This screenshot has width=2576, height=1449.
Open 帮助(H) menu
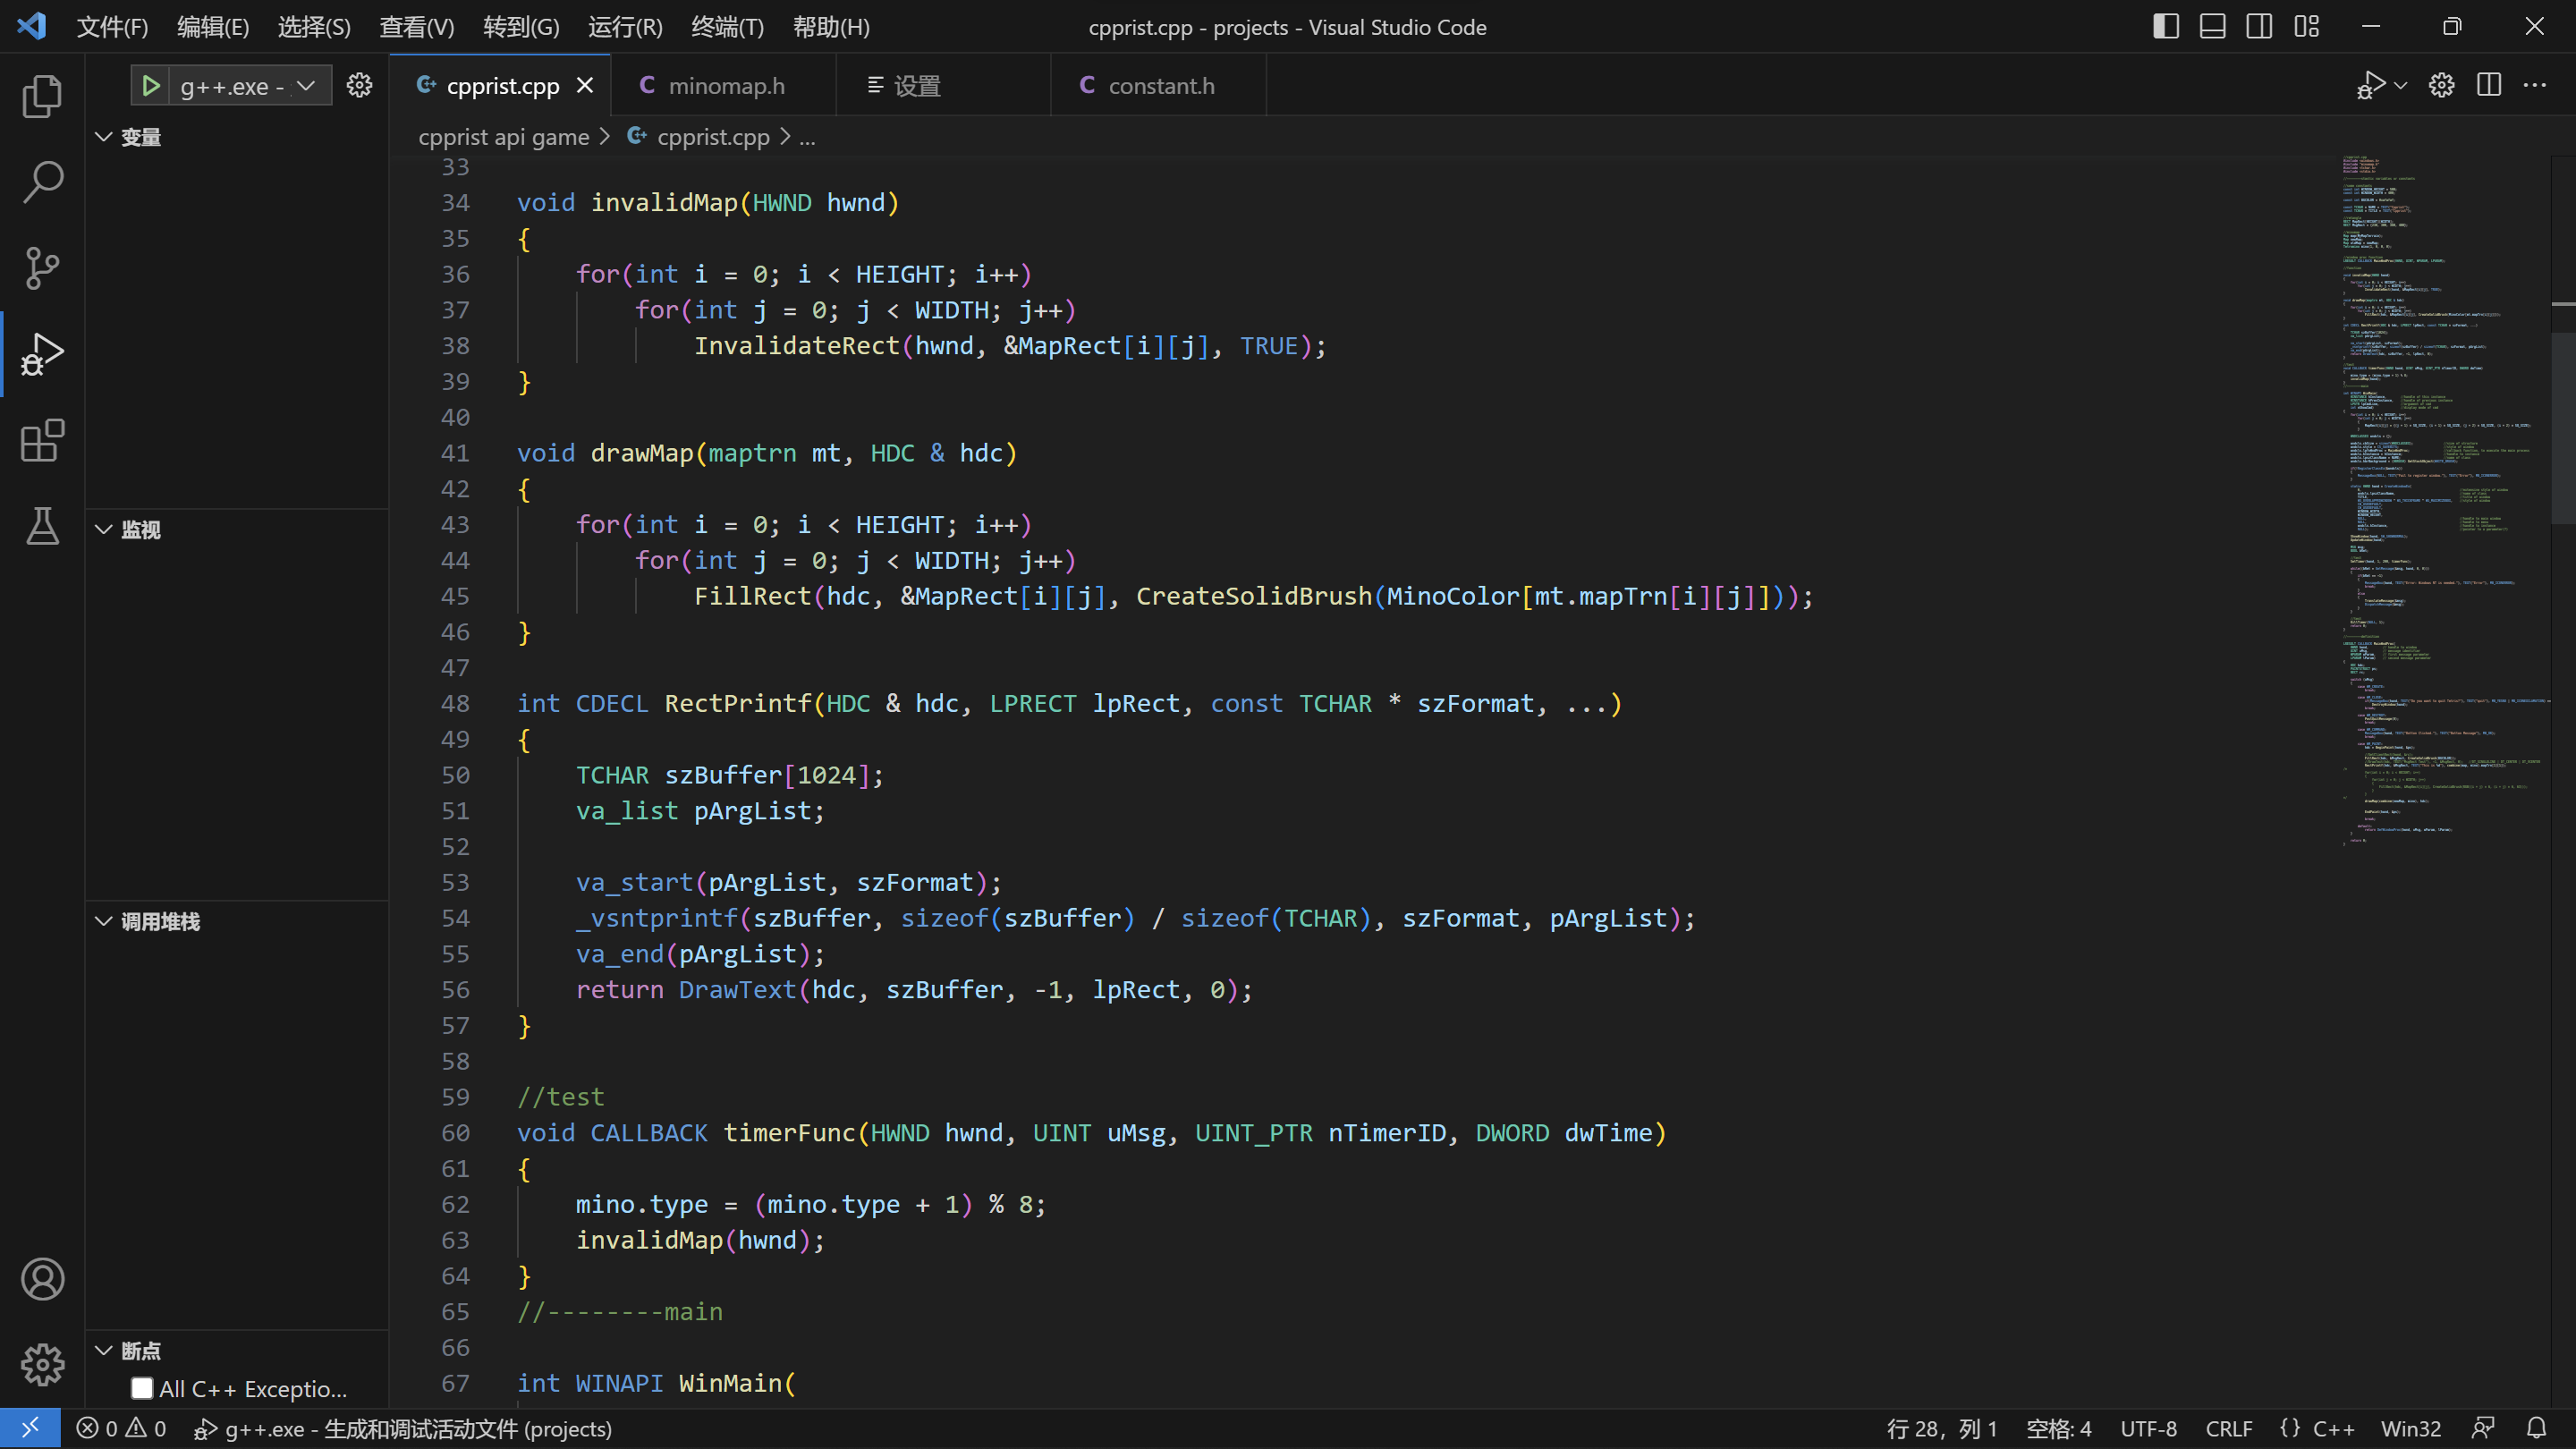[x=831, y=27]
